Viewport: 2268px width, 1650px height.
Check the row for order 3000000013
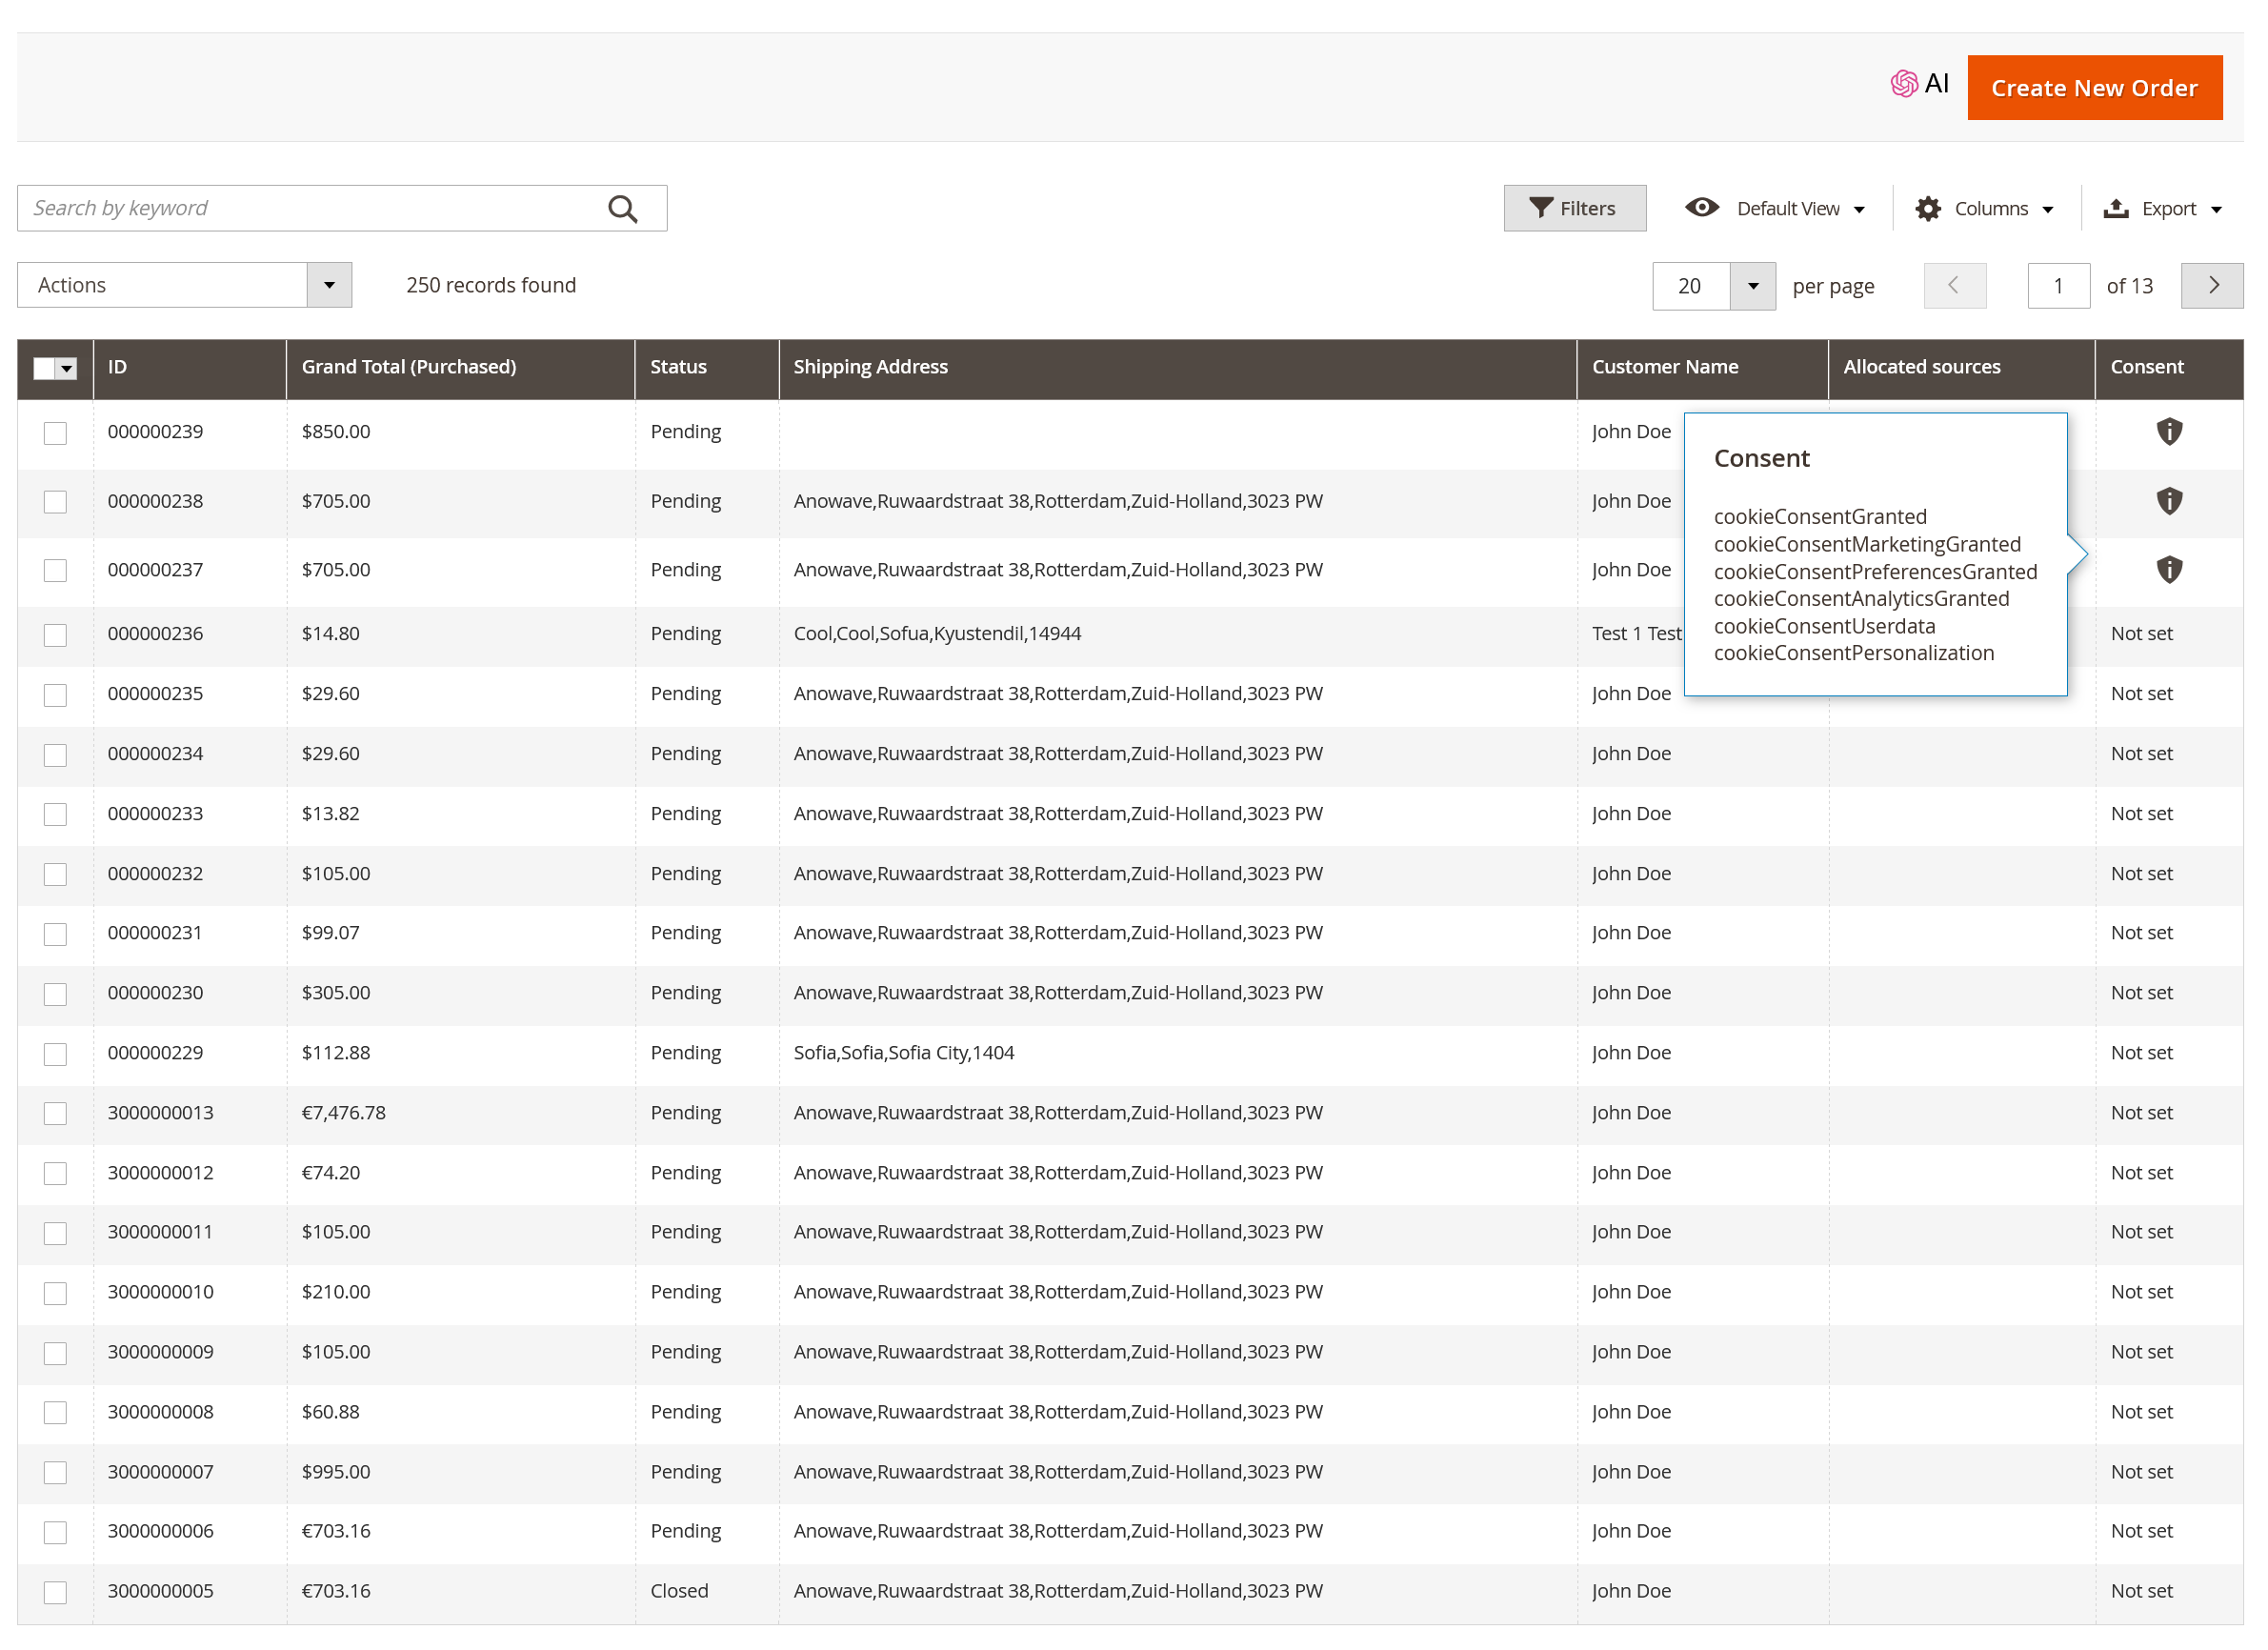point(55,1114)
